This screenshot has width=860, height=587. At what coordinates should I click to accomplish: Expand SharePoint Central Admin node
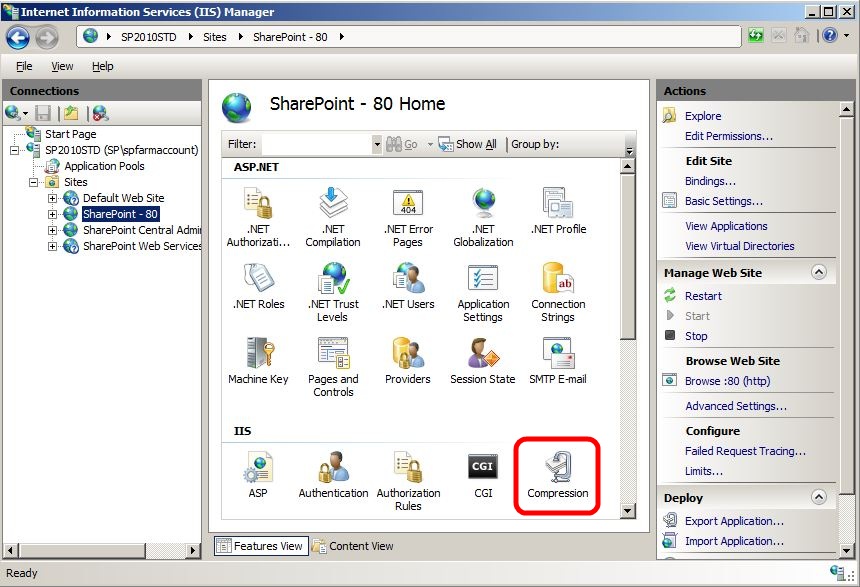click(52, 230)
